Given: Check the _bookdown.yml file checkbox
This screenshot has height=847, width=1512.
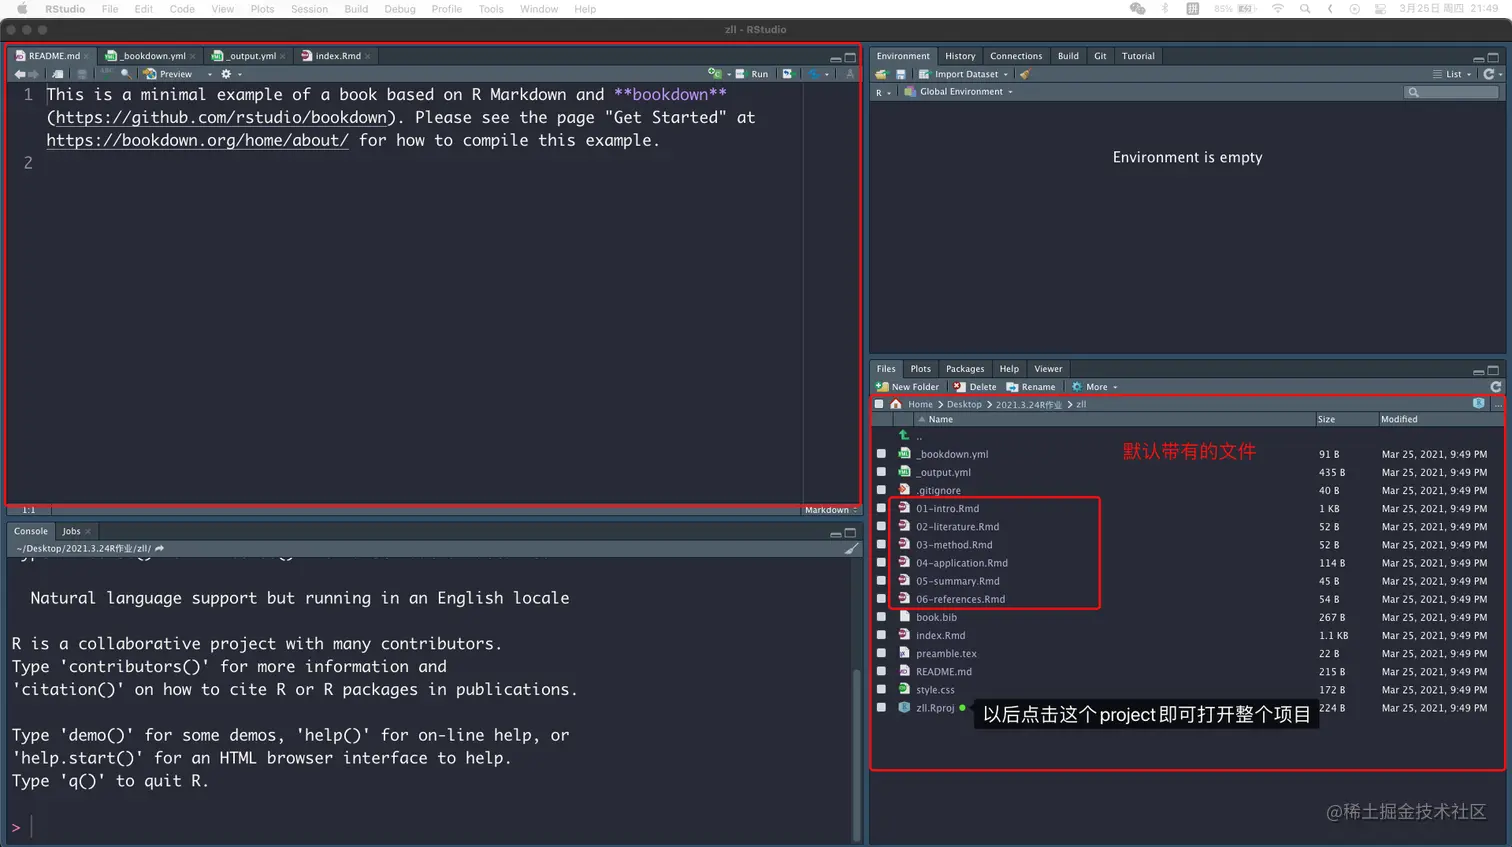Looking at the screenshot, I should pyautogui.click(x=881, y=454).
